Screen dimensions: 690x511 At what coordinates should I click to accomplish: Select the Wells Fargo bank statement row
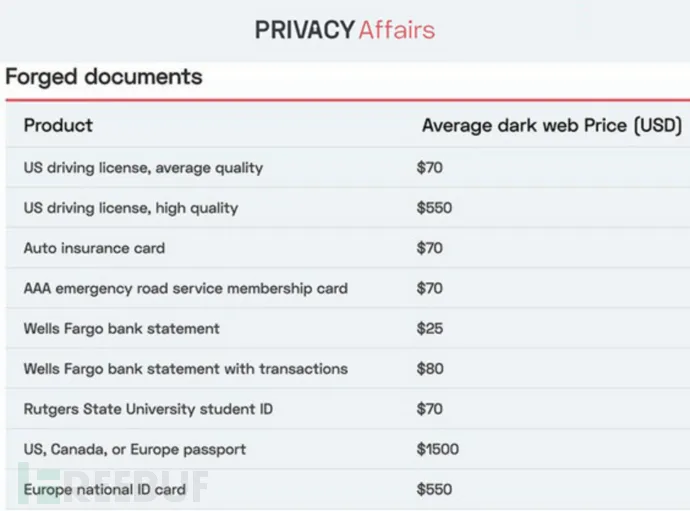[x=121, y=328]
